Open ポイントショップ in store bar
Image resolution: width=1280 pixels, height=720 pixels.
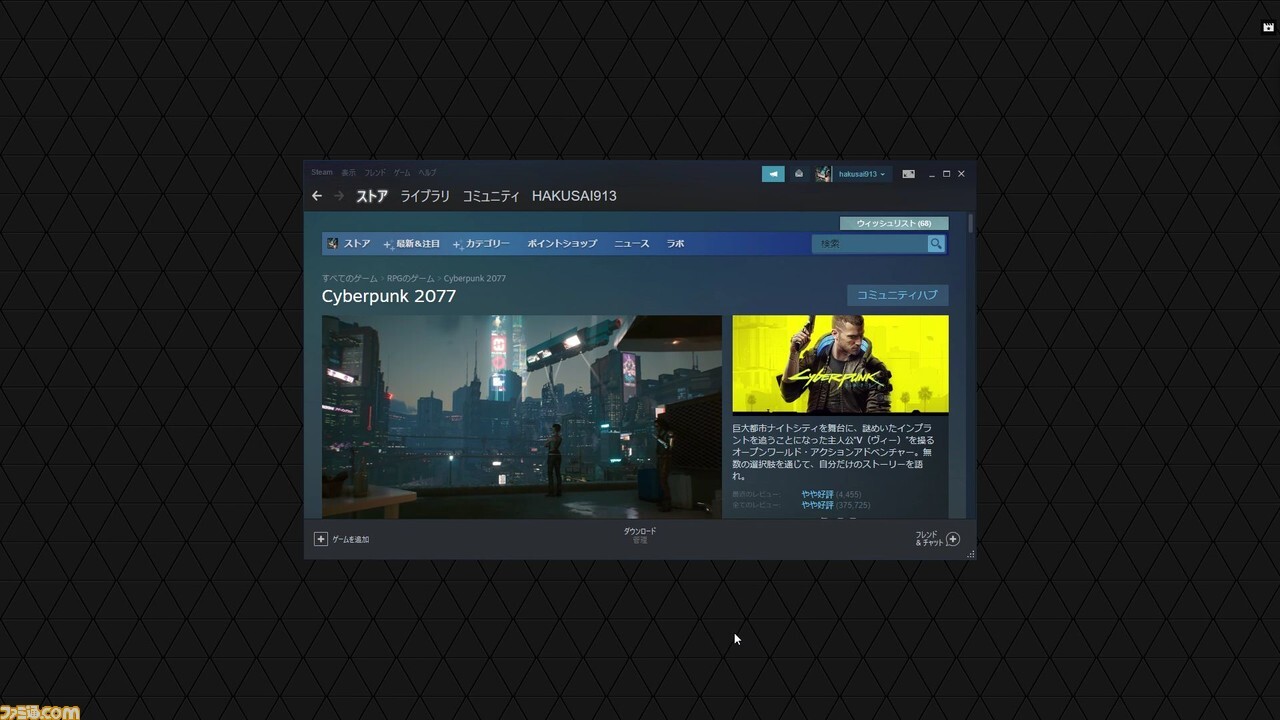[x=562, y=244]
